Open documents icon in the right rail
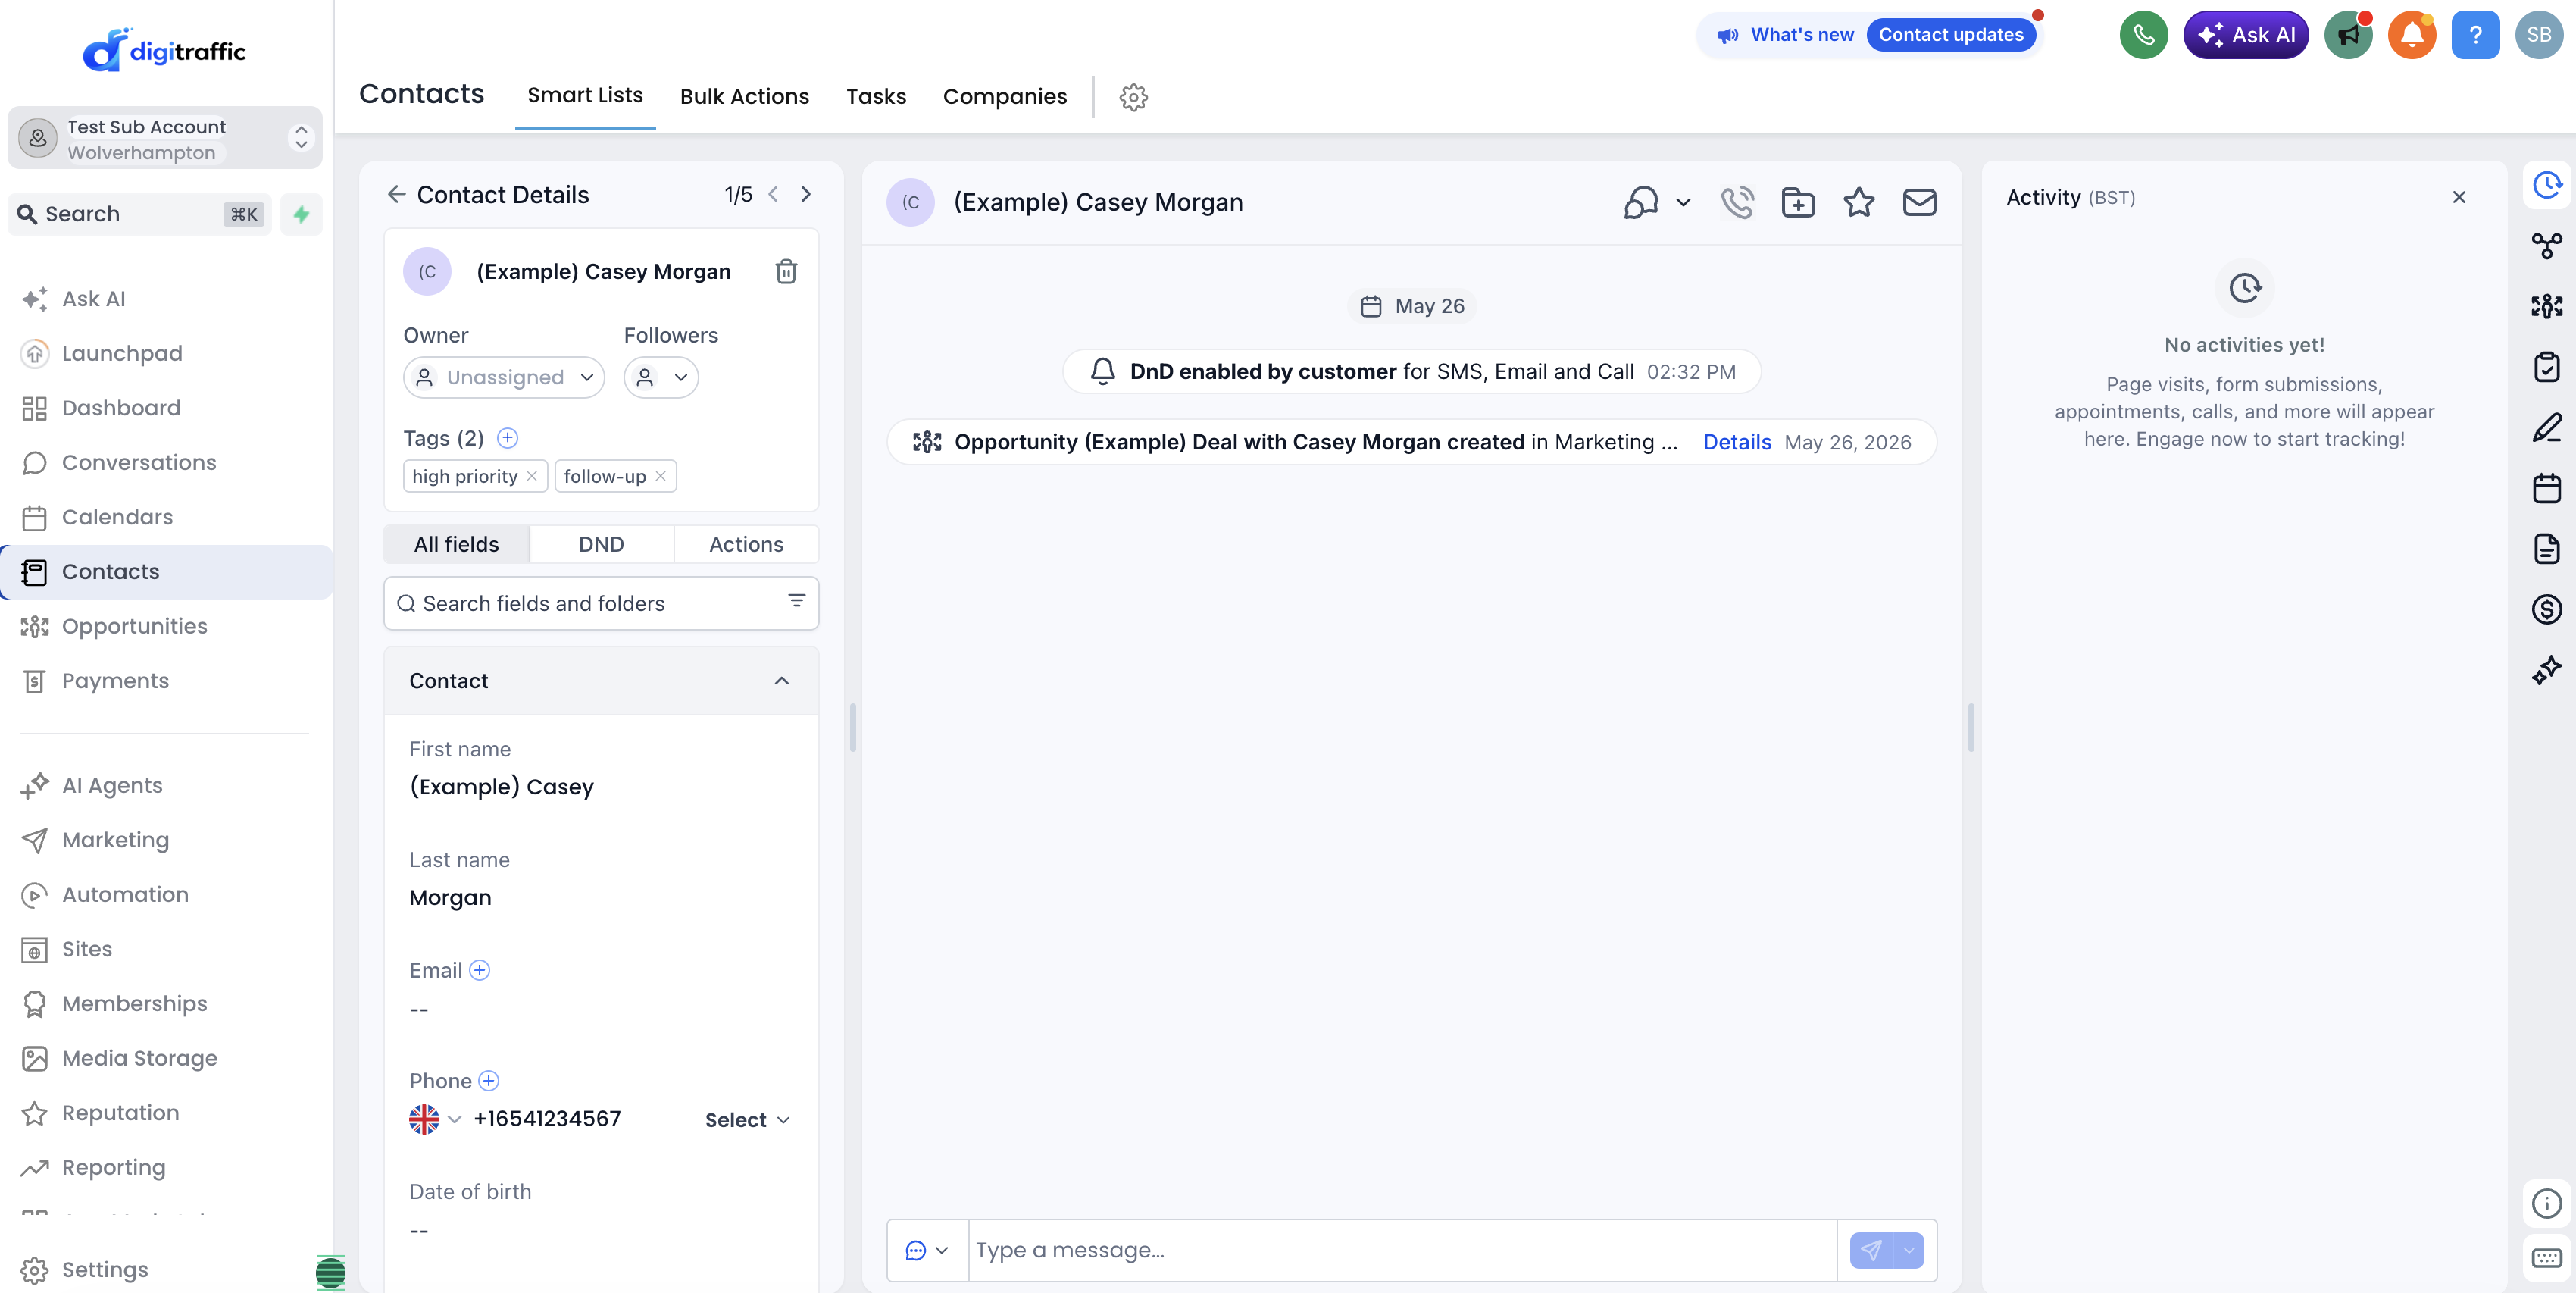 click(2546, 548)
